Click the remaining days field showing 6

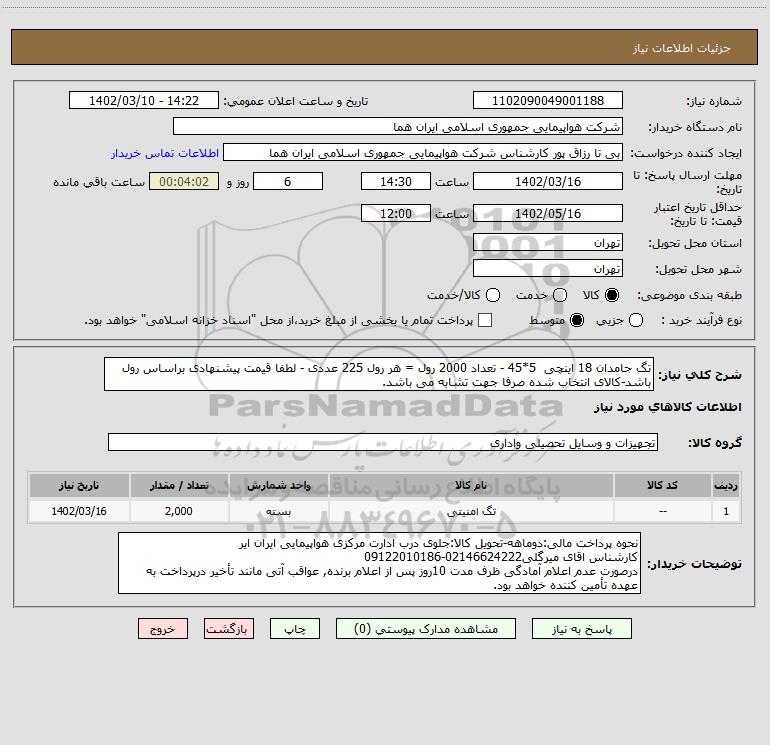click(288, 181)
